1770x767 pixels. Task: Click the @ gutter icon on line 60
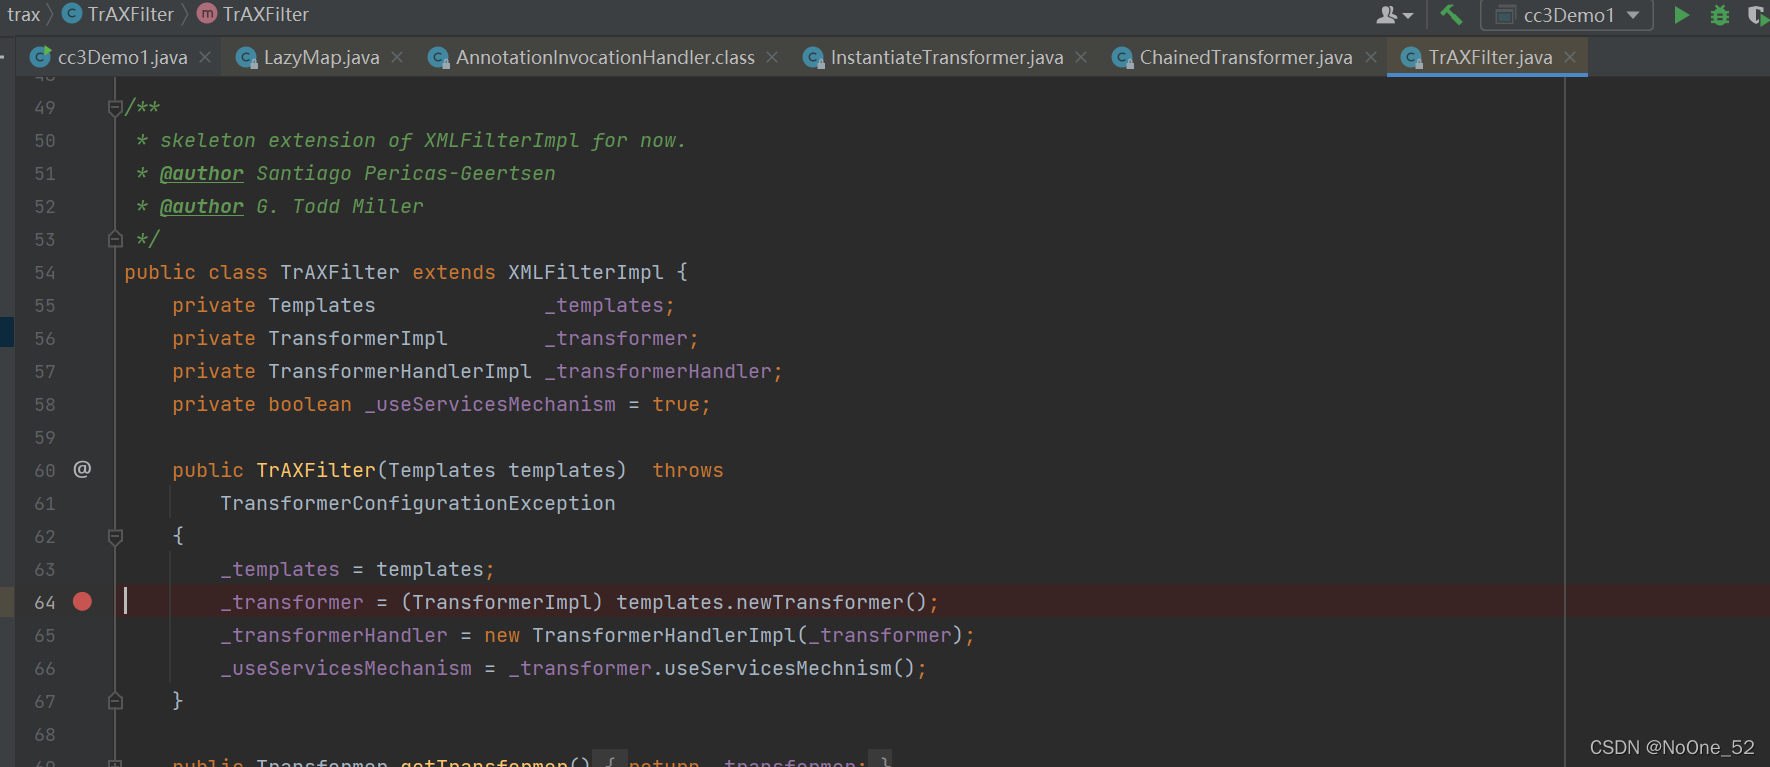[x=82, y=469]
